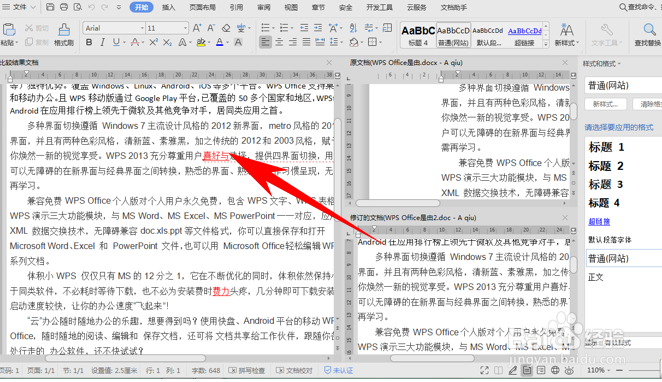662x382 pixels.
Task: Click the zoom out minus button
Action: coord(619,370)
